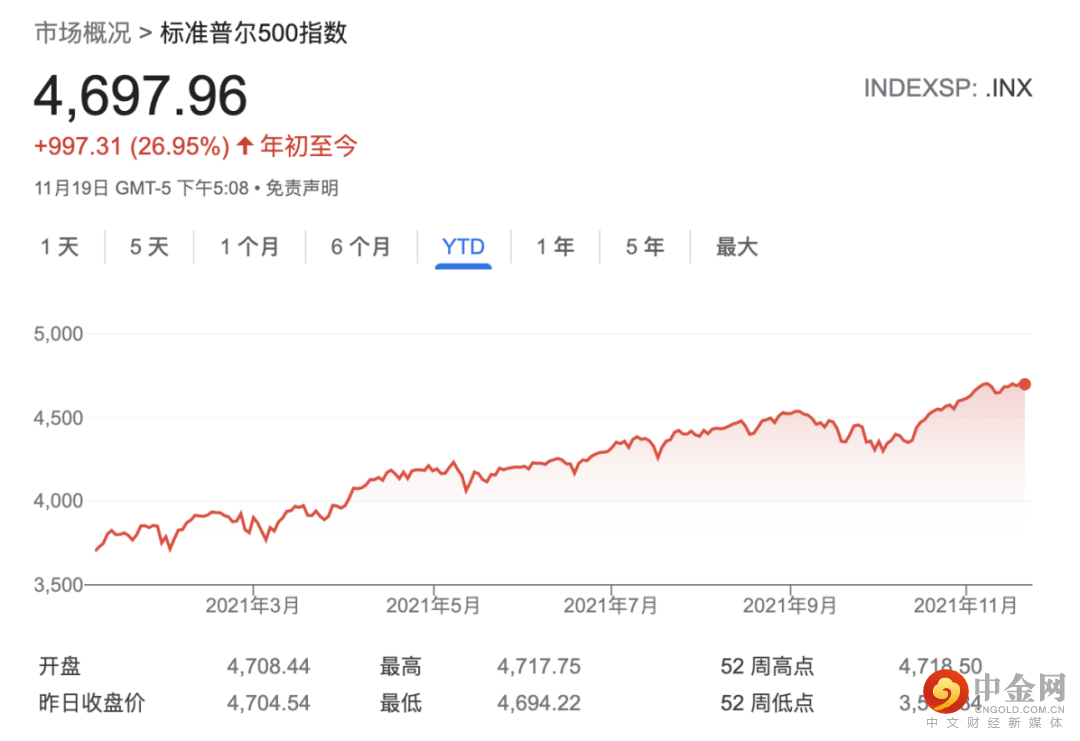Click the 开盘 label
The width and height of the screenshot is (1080, 741).
60,667
